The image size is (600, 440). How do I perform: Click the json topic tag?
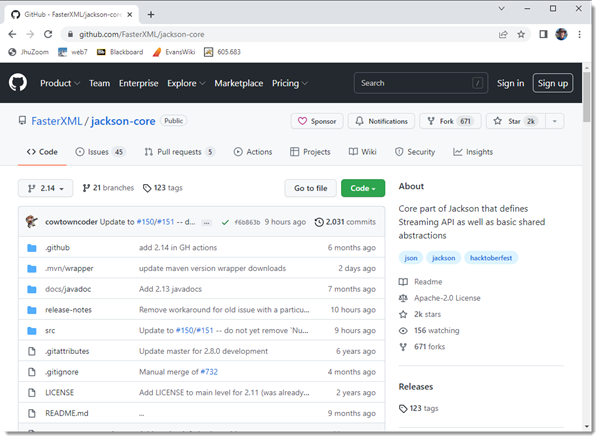411,258
